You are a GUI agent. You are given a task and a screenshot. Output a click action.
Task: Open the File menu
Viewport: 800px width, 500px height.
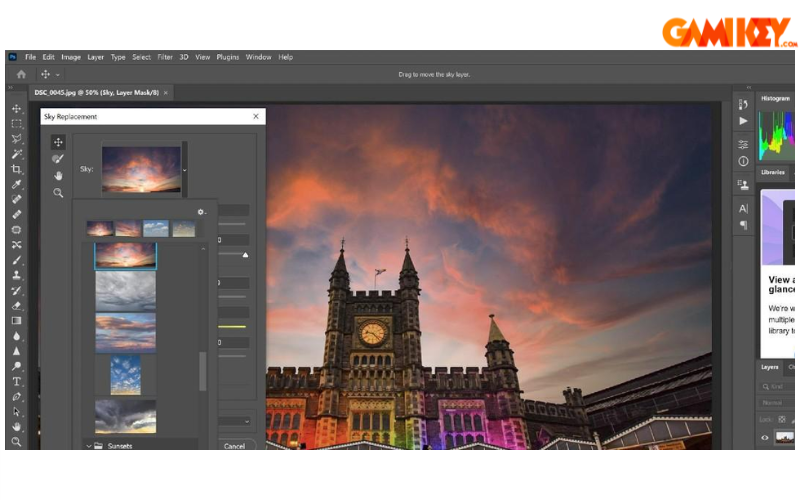pos(31,57)
